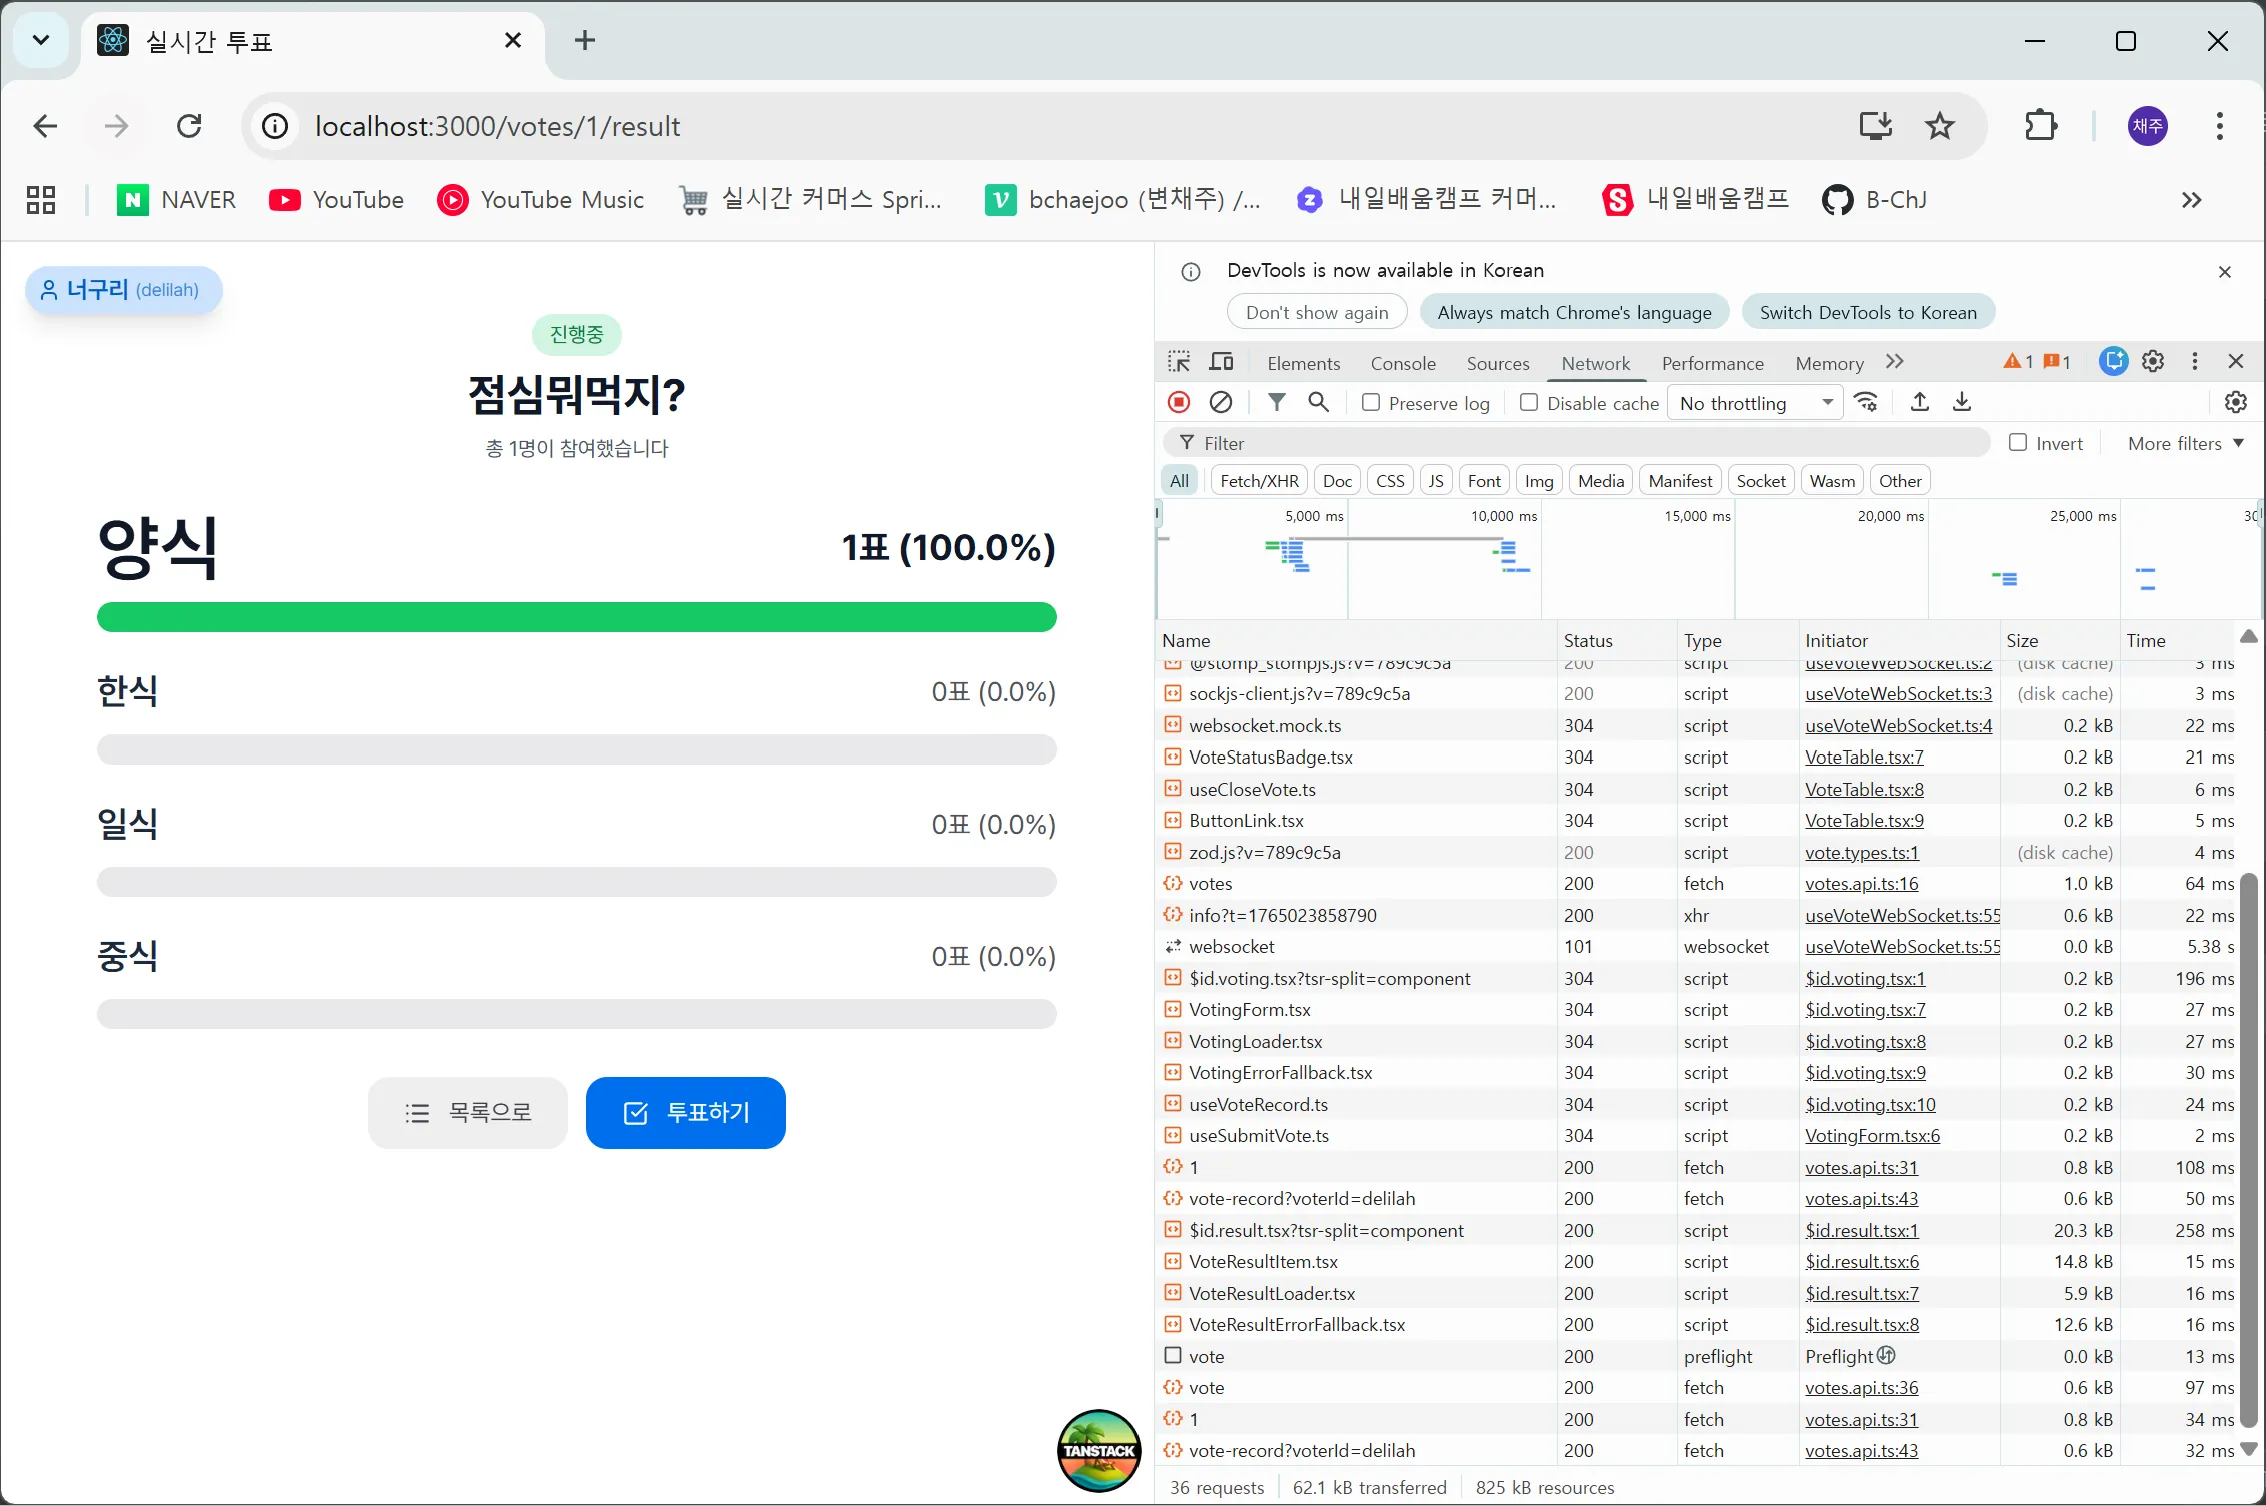Toggle the network filter funnel icon
This screenshot has height=1506, width=2266.
point(1276,402)
